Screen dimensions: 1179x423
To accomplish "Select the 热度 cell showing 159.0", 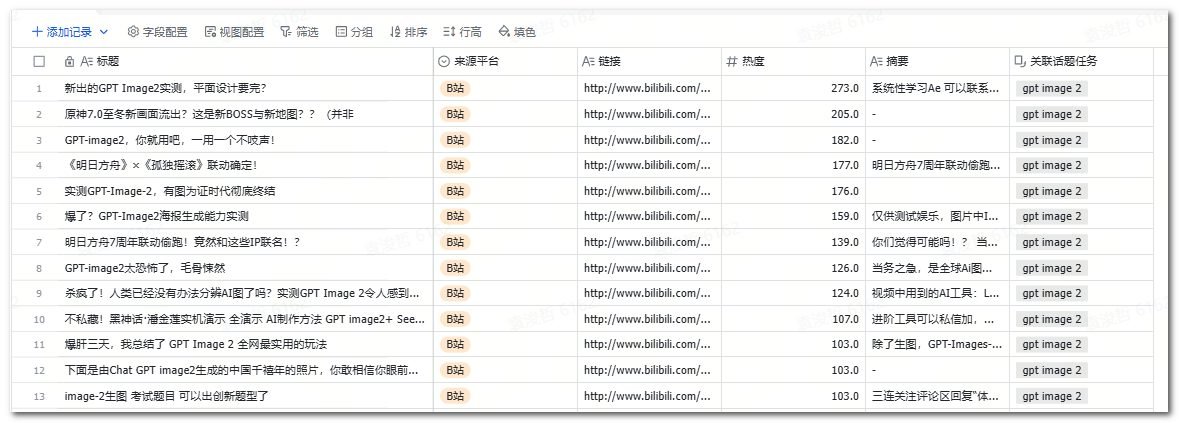I will pos(793,216).
